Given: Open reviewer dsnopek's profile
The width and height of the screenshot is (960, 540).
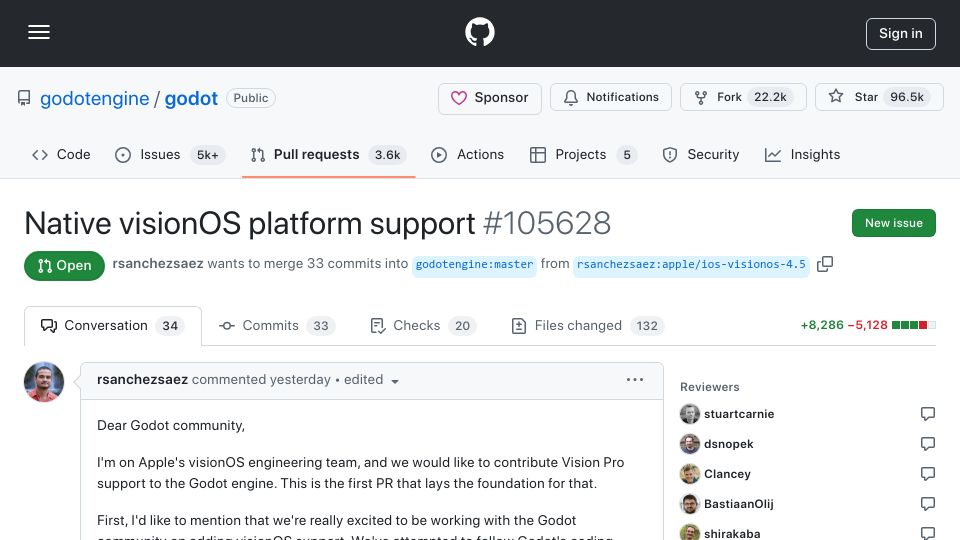Looking at the screenshot, I should pyautogui.click(x=729, y=444).
